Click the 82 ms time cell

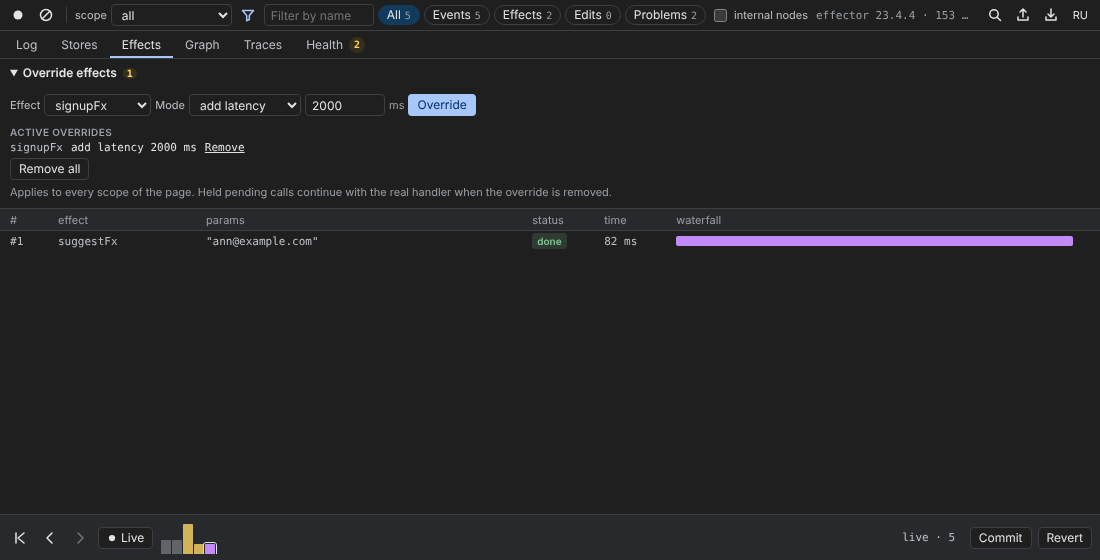click(x=620, y=241)
